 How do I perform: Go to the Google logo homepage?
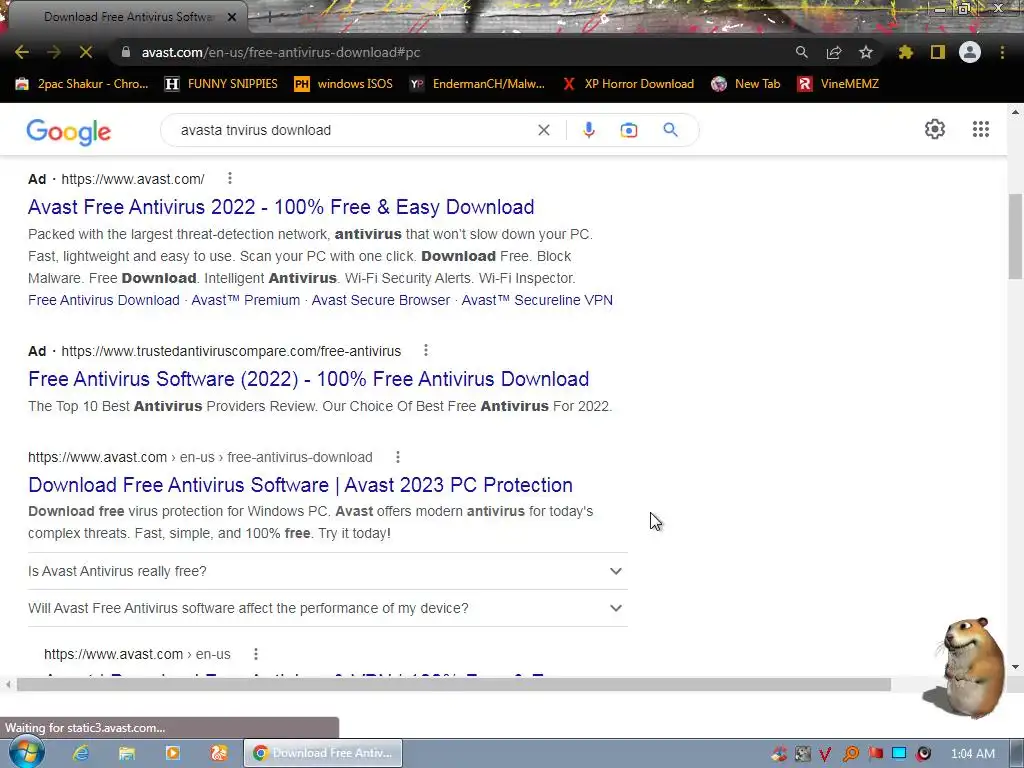69,131
